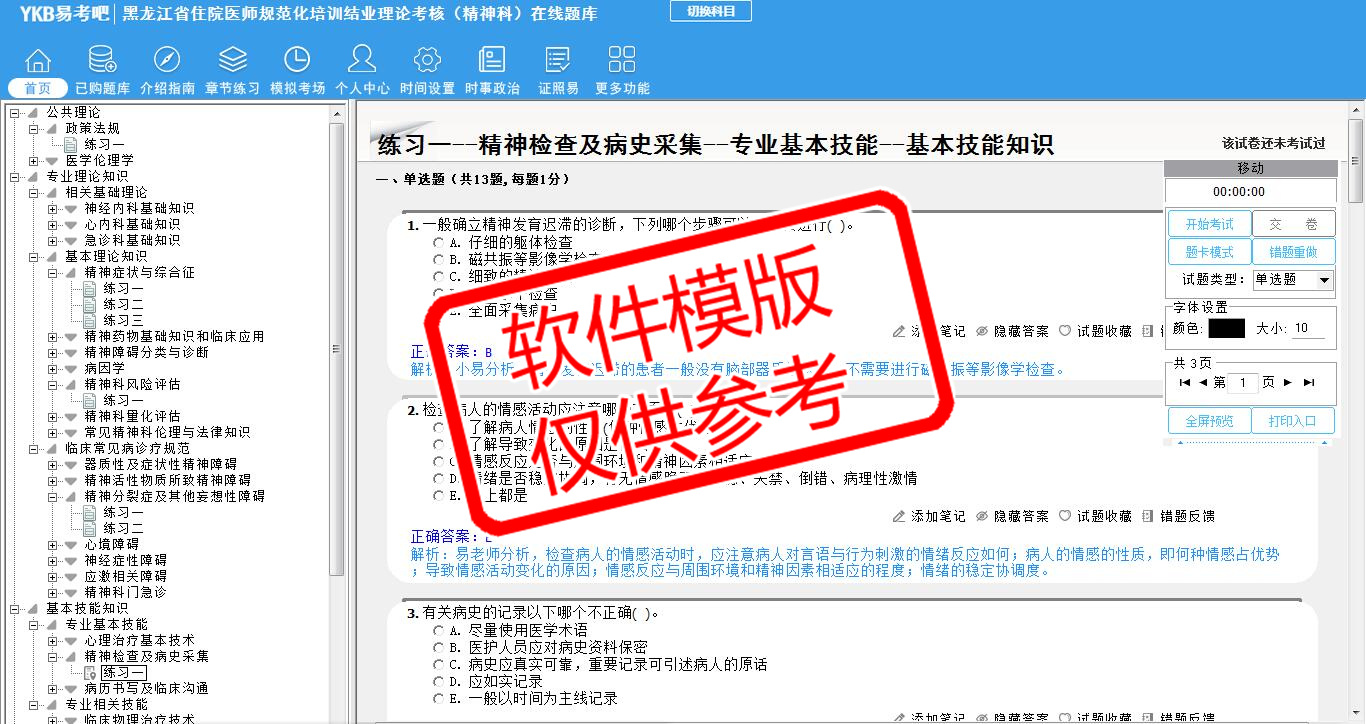Click the 介绍指南 compass icon
This screenshot has height=724, width=1366.
pos(167,60)
